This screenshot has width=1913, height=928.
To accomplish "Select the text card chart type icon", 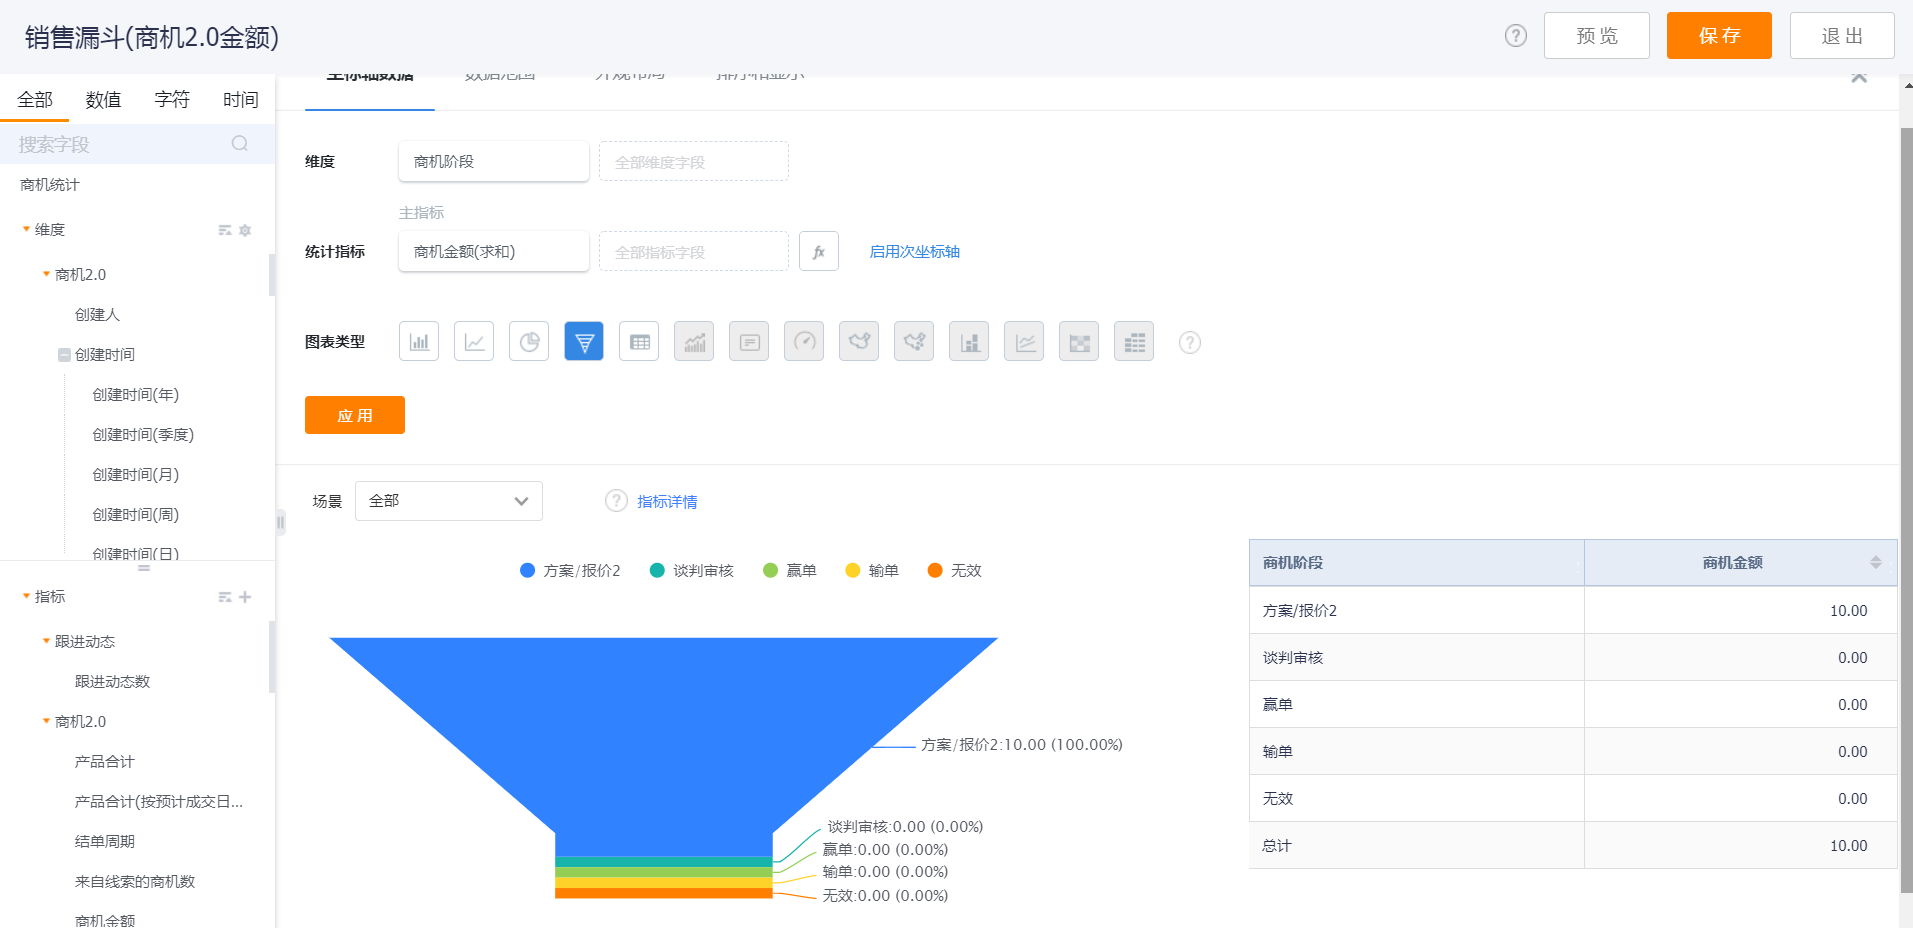I will tap(749, 341).
